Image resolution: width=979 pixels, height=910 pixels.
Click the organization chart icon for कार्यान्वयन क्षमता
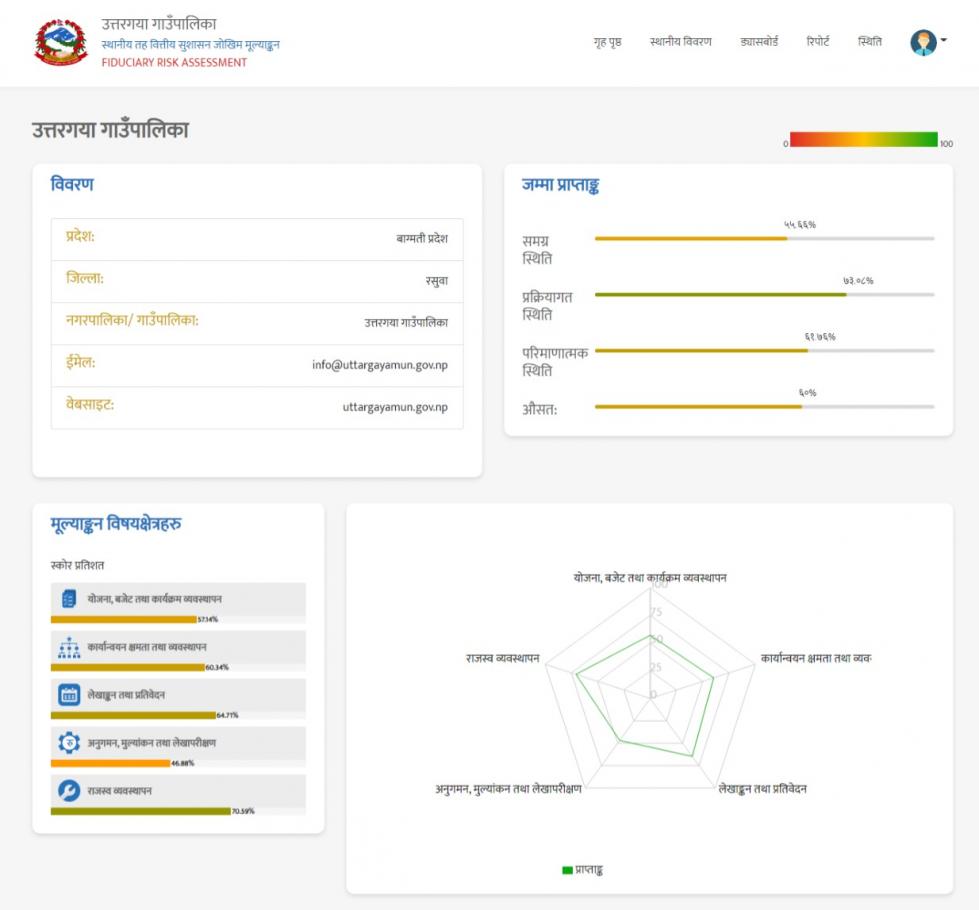(x=69, y=647)
